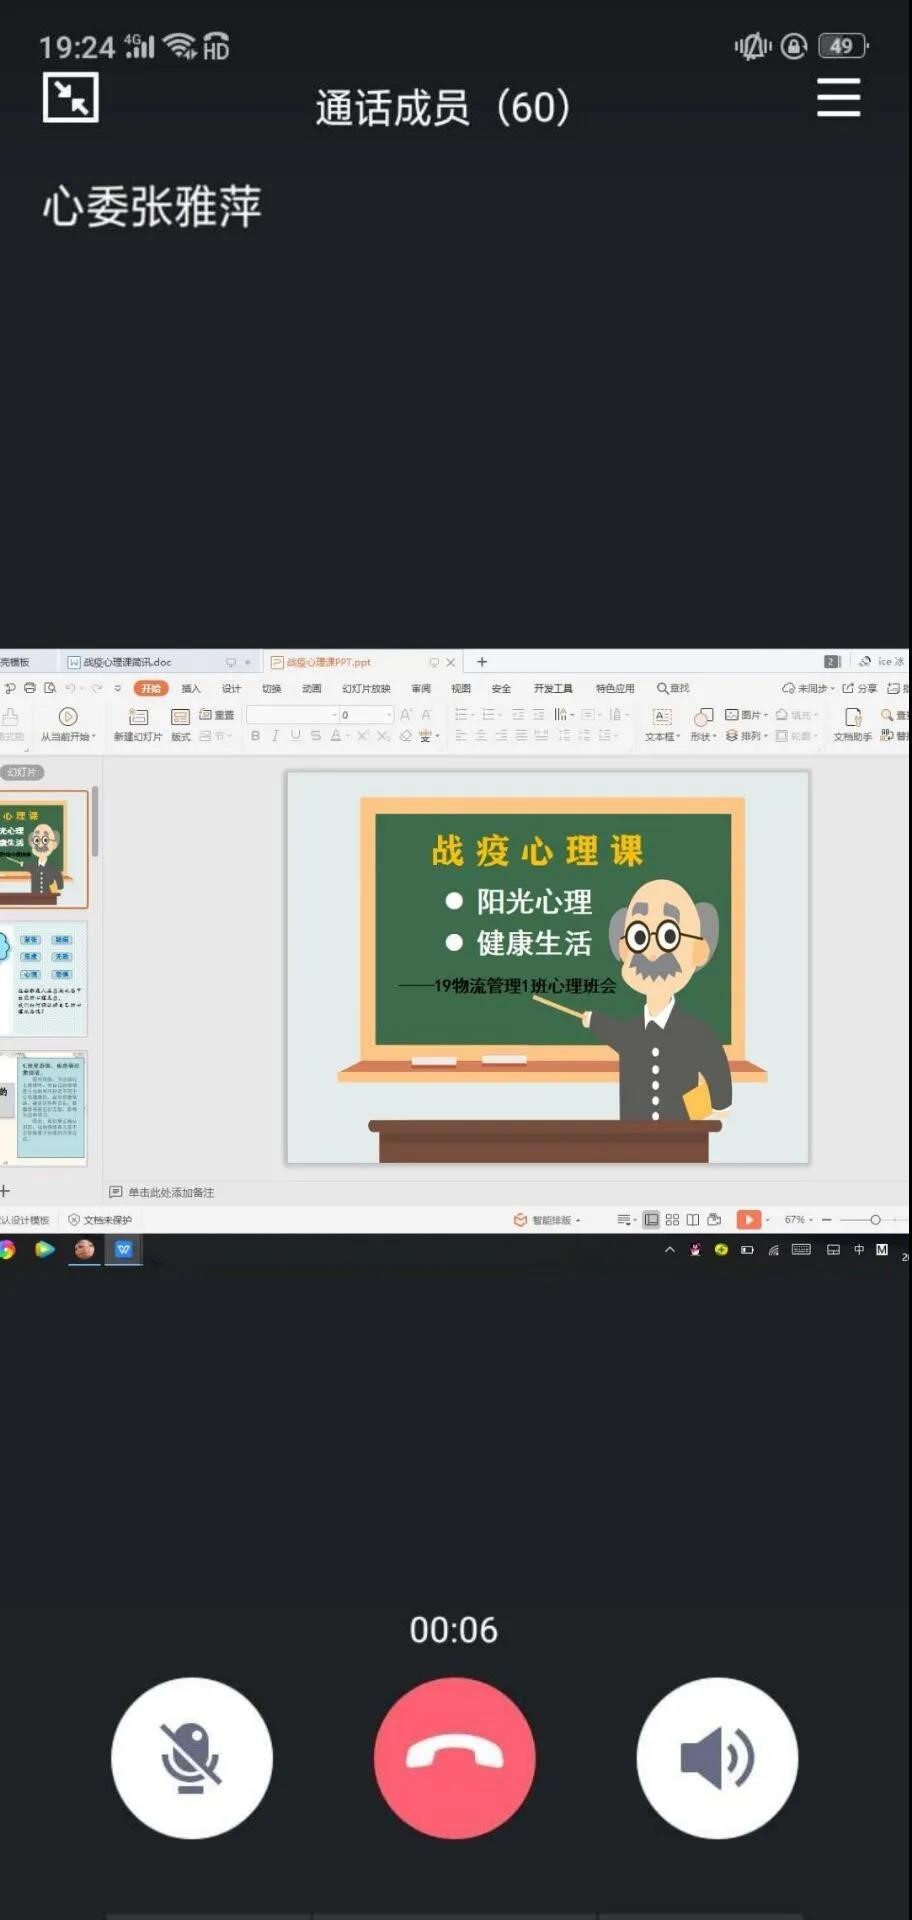Click the 文本框 text box tool
The width and height of the screenshot is (912, 1920).
coord(661,717)
